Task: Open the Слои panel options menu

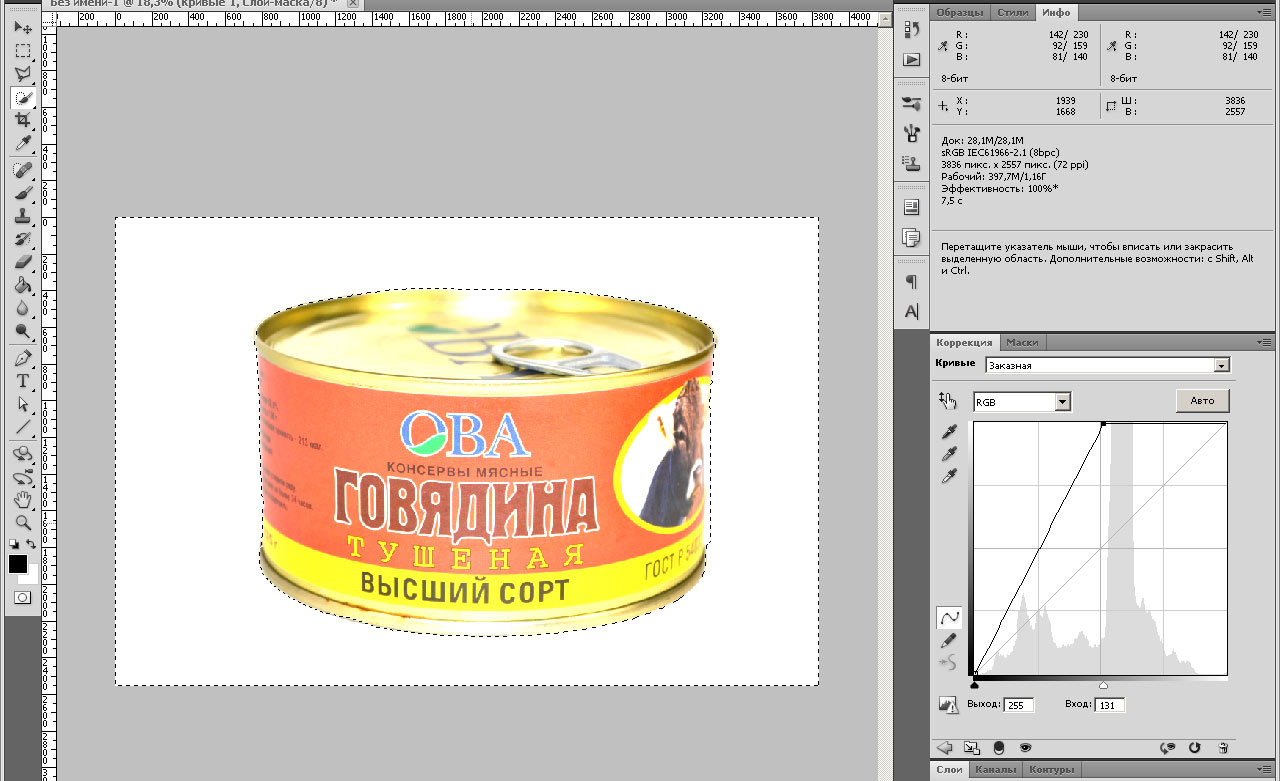Action: (x=1266, y=768)
